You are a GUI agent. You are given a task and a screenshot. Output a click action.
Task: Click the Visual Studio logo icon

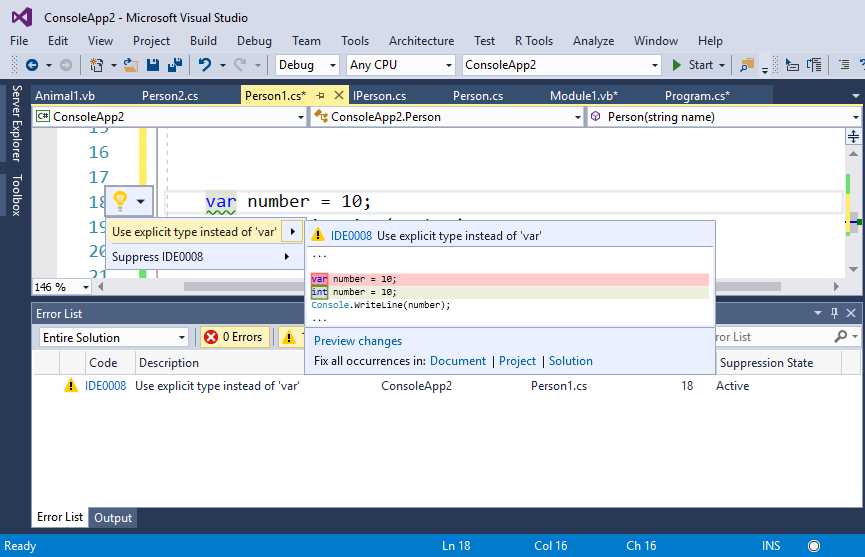coord(22,17)
